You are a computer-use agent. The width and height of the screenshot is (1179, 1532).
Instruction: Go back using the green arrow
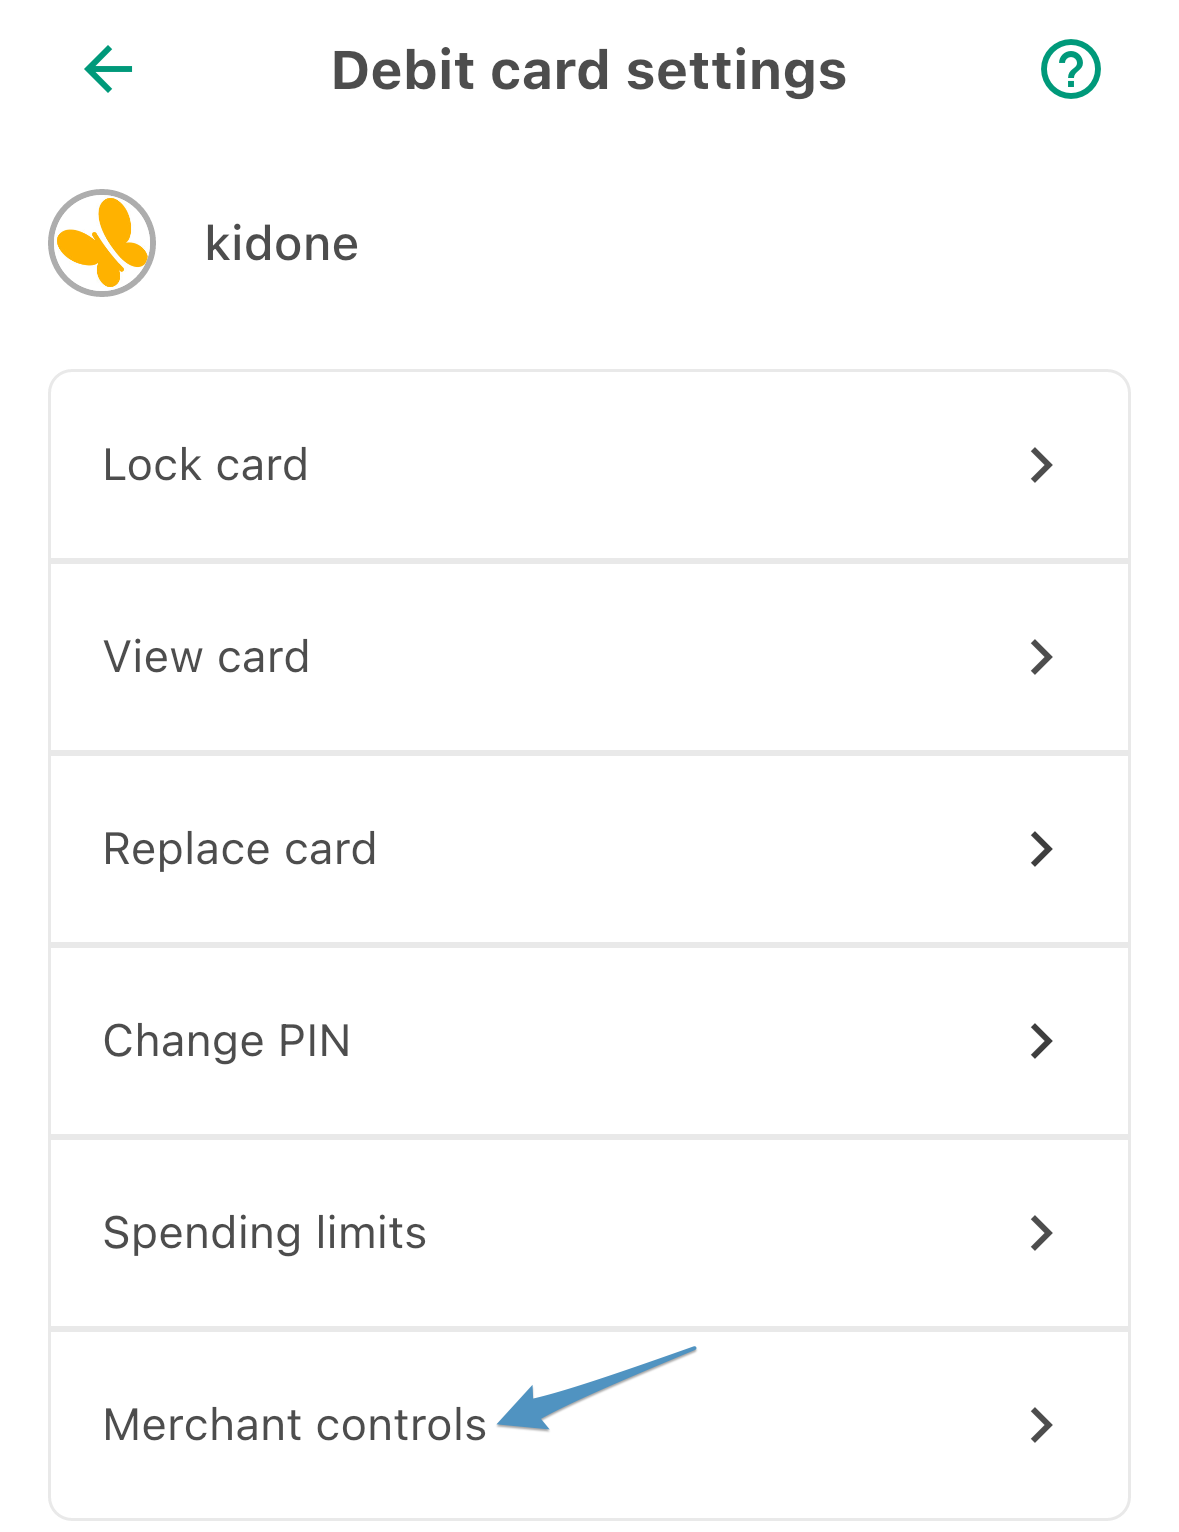pyautogui.click(x=108, y=69)
